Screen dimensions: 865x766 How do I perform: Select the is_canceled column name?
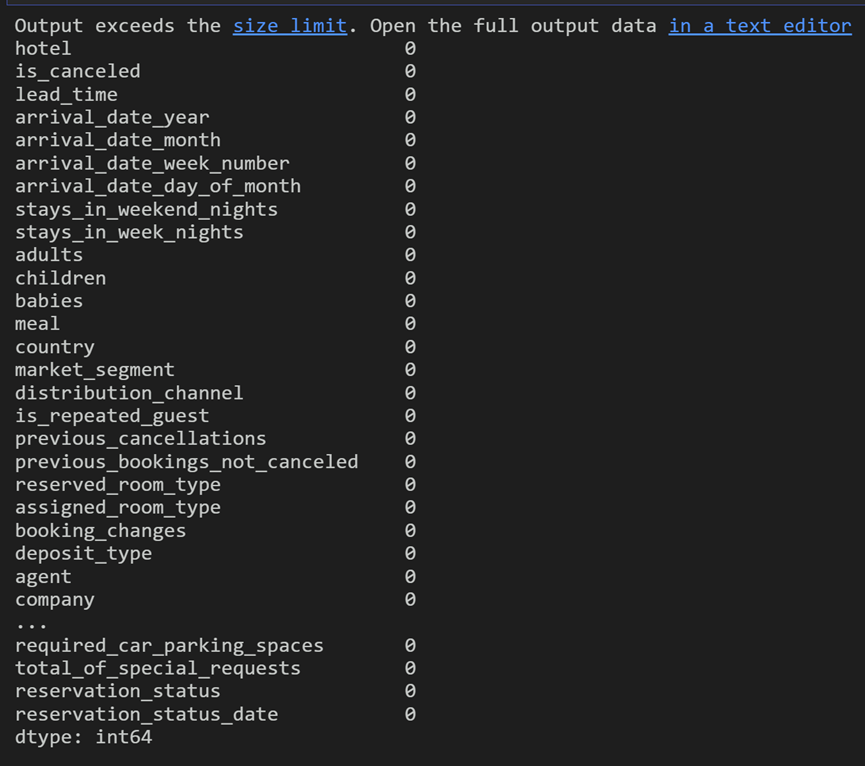tap(78, 72)
